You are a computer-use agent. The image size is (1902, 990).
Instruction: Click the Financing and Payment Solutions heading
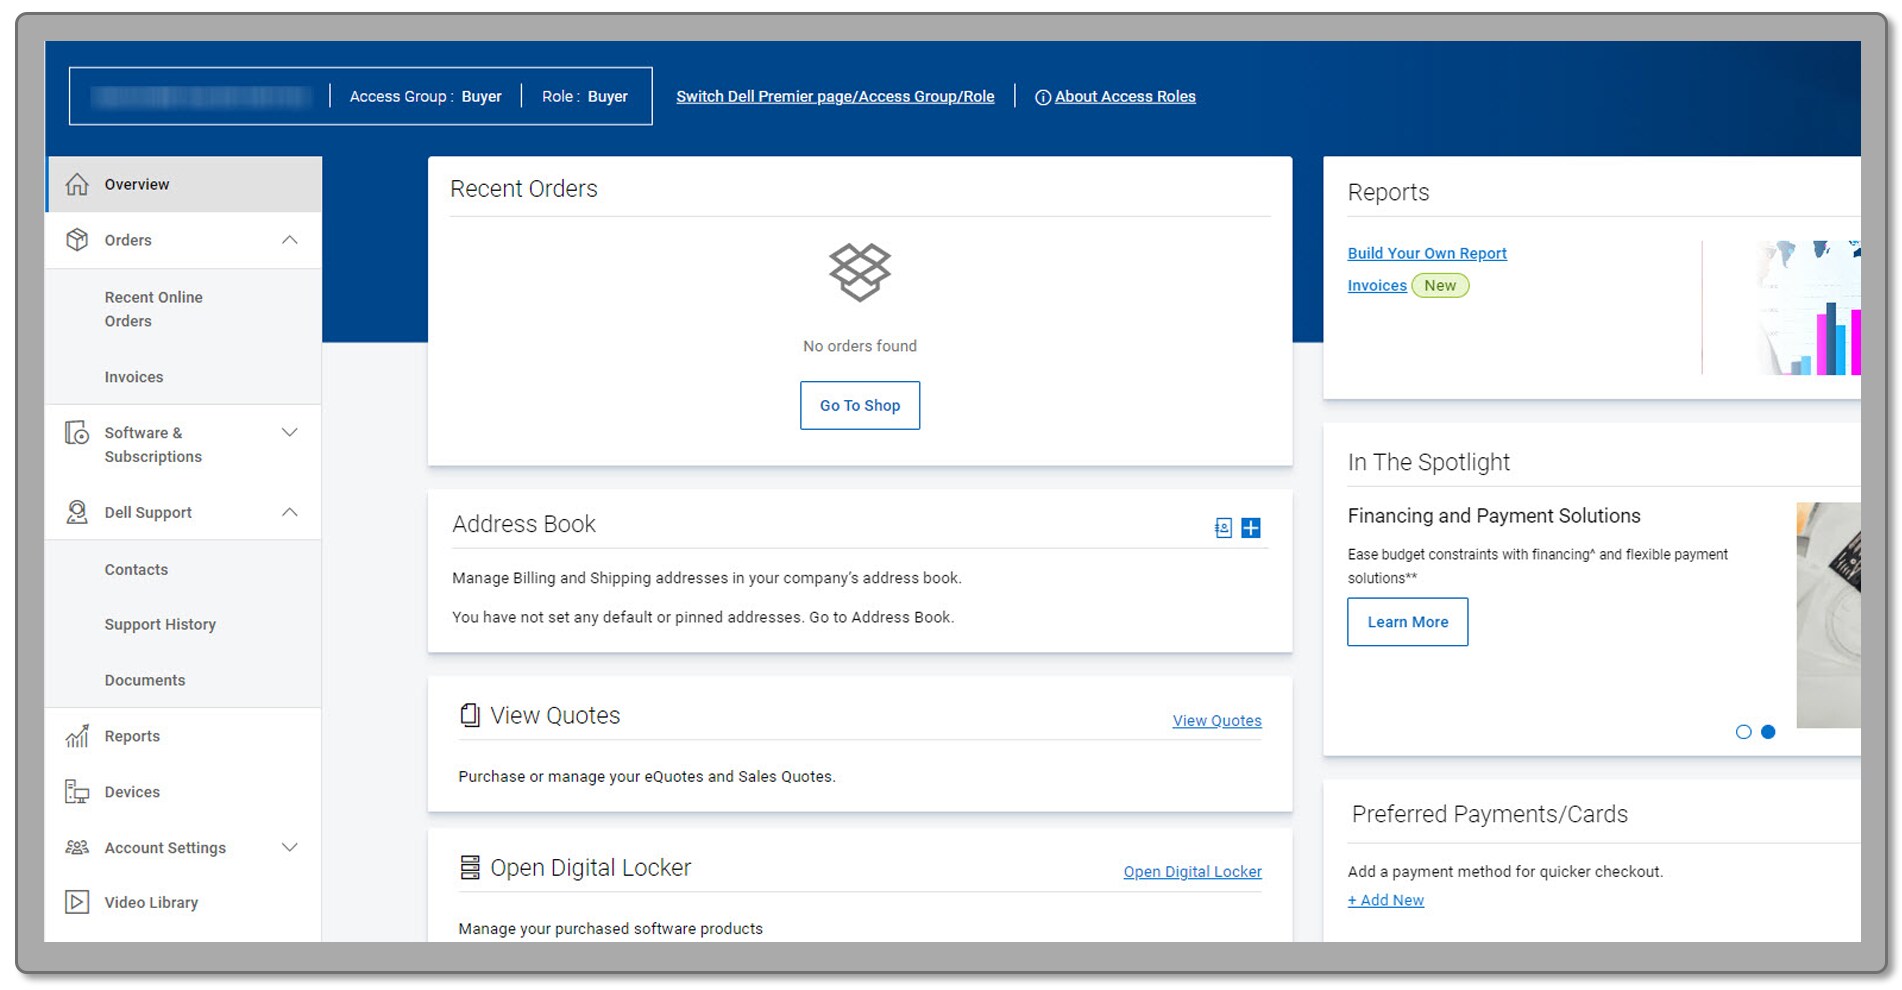point(1494,516)
